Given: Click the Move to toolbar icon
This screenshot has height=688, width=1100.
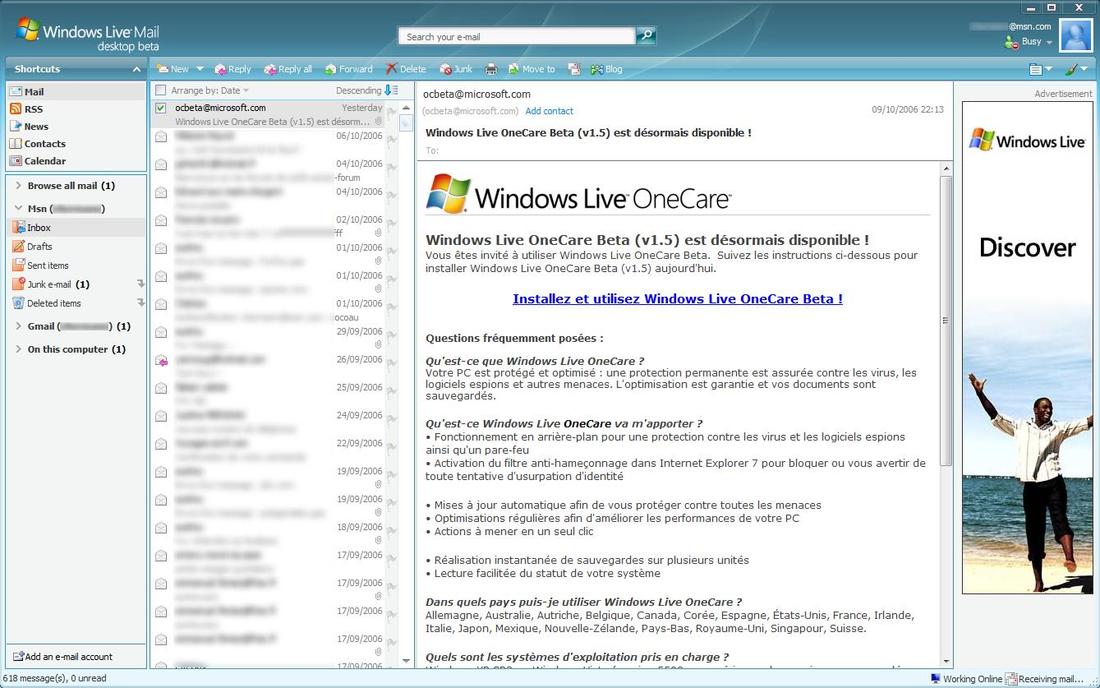Looking at the screenshot, I should [514, 69].
